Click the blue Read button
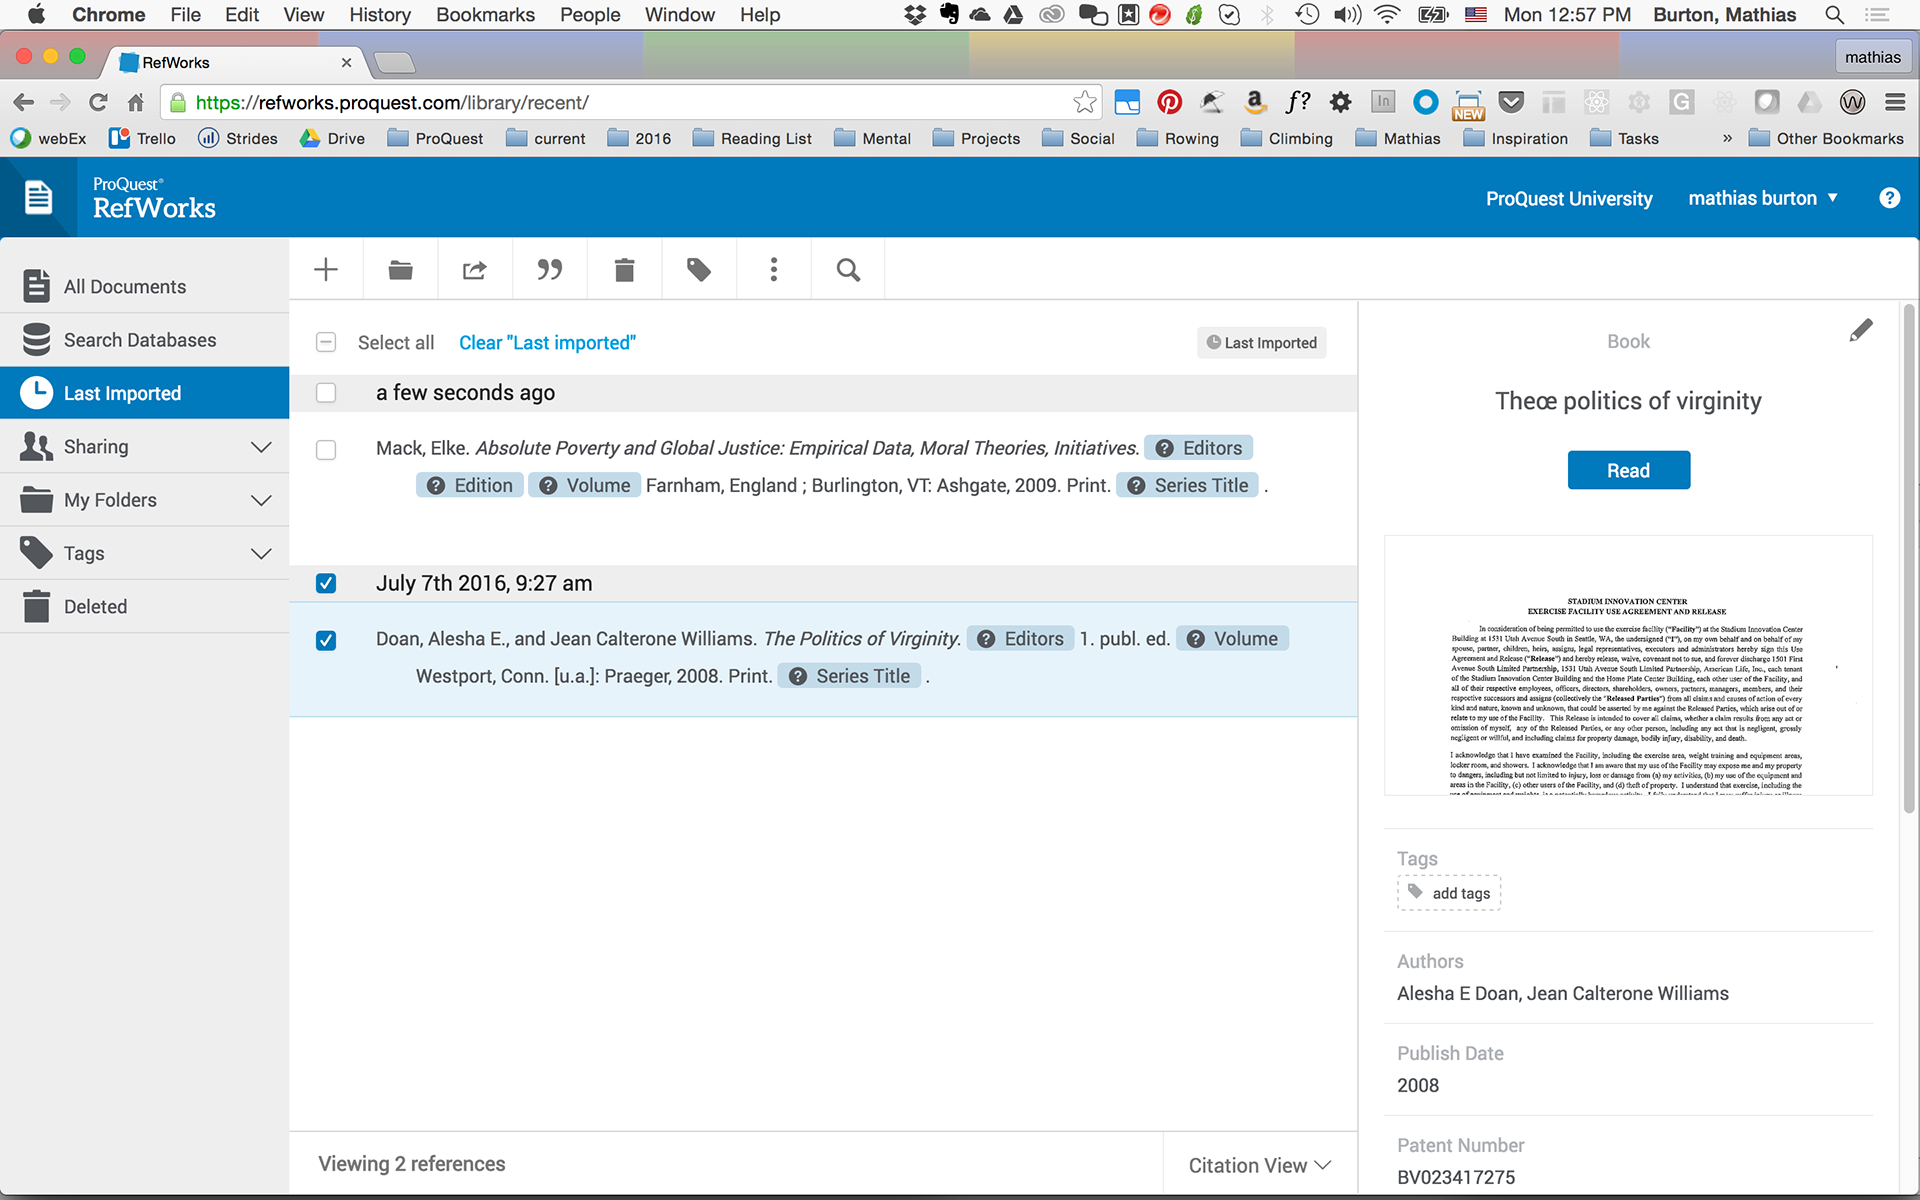The image size is (1920, 1200). click(x=1628, y=470)
